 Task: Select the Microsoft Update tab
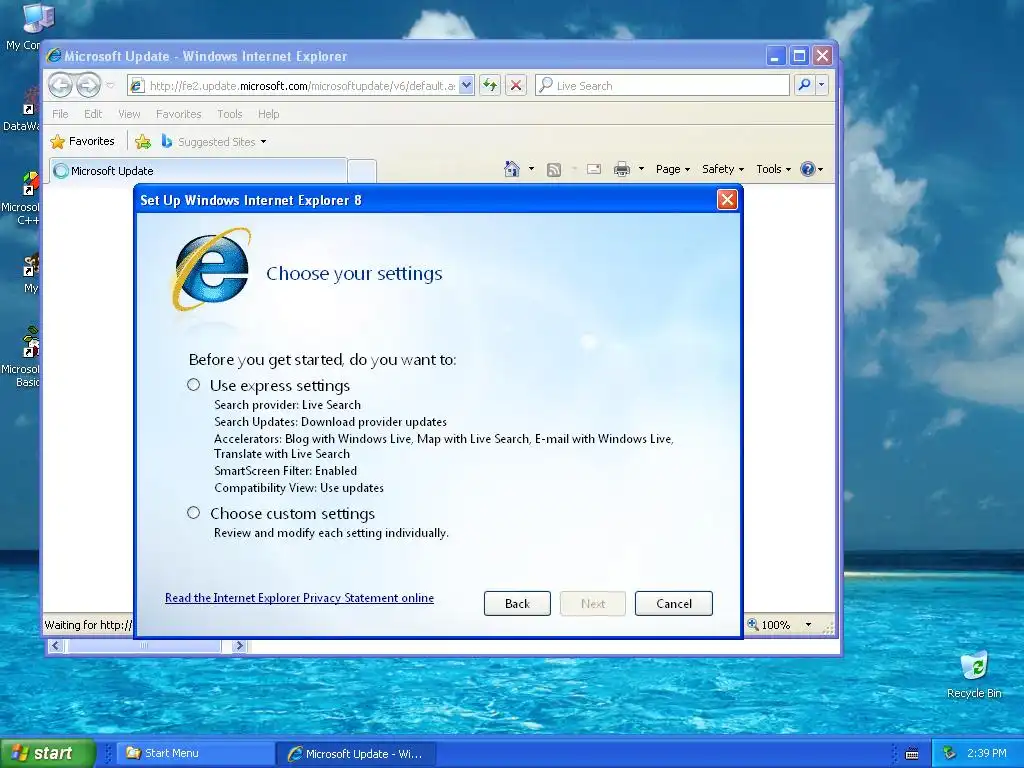coord(198,171)
